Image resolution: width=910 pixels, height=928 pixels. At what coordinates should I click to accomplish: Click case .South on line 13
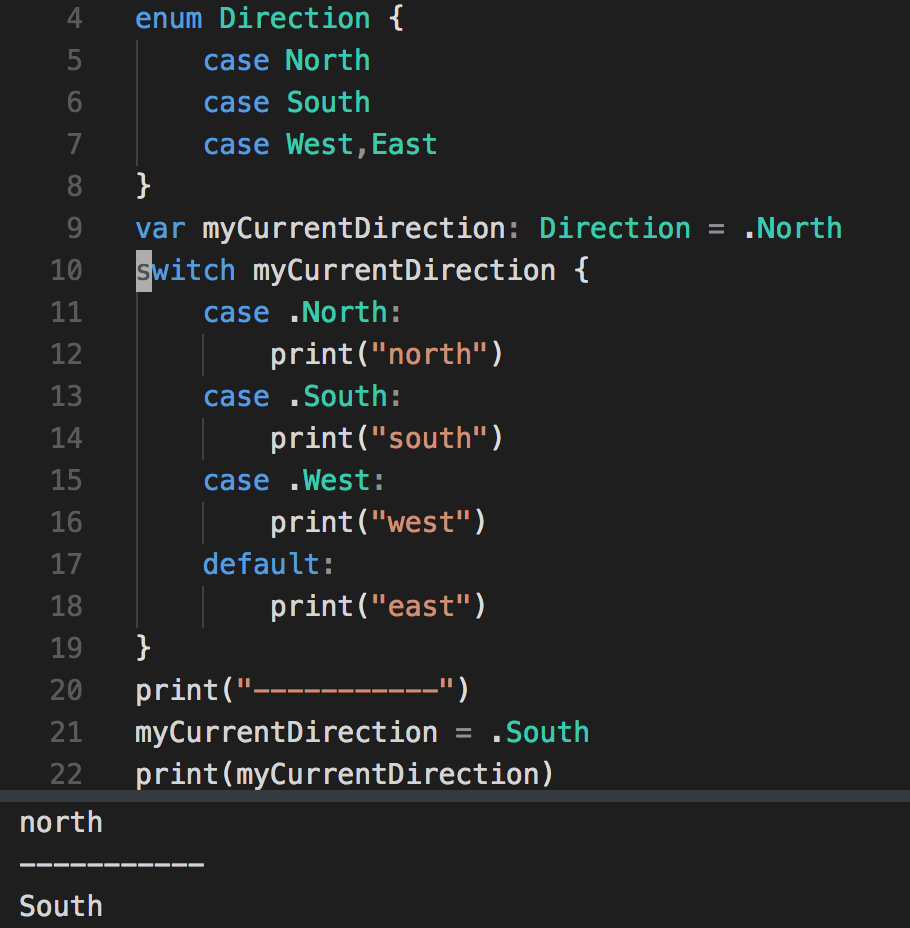(x=302, y=397)
